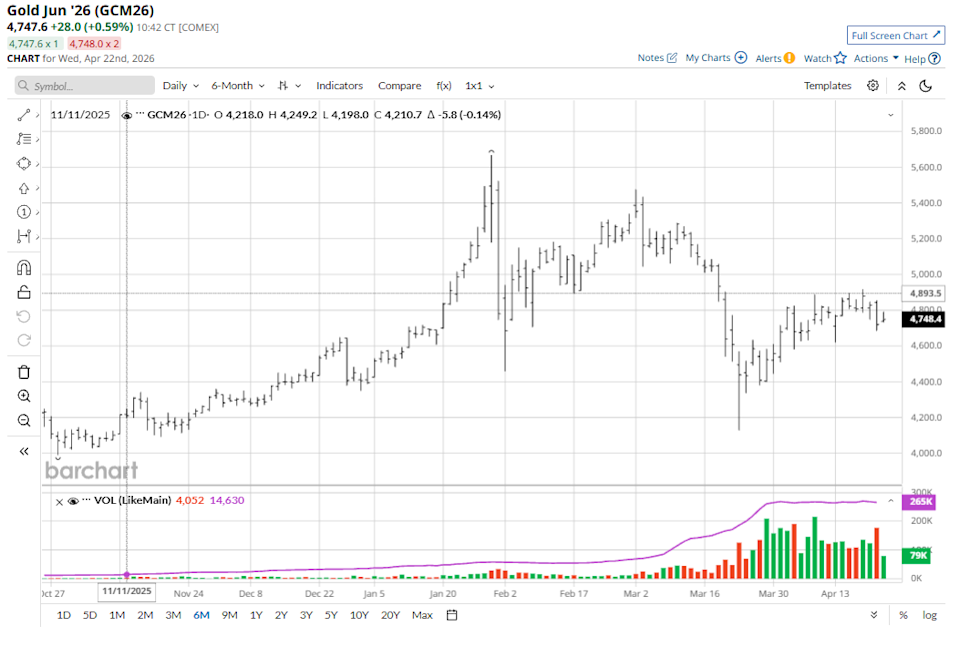
Task: Toggle dark mode moon icon
Action: pyautogui.click(x=926, y=86)
